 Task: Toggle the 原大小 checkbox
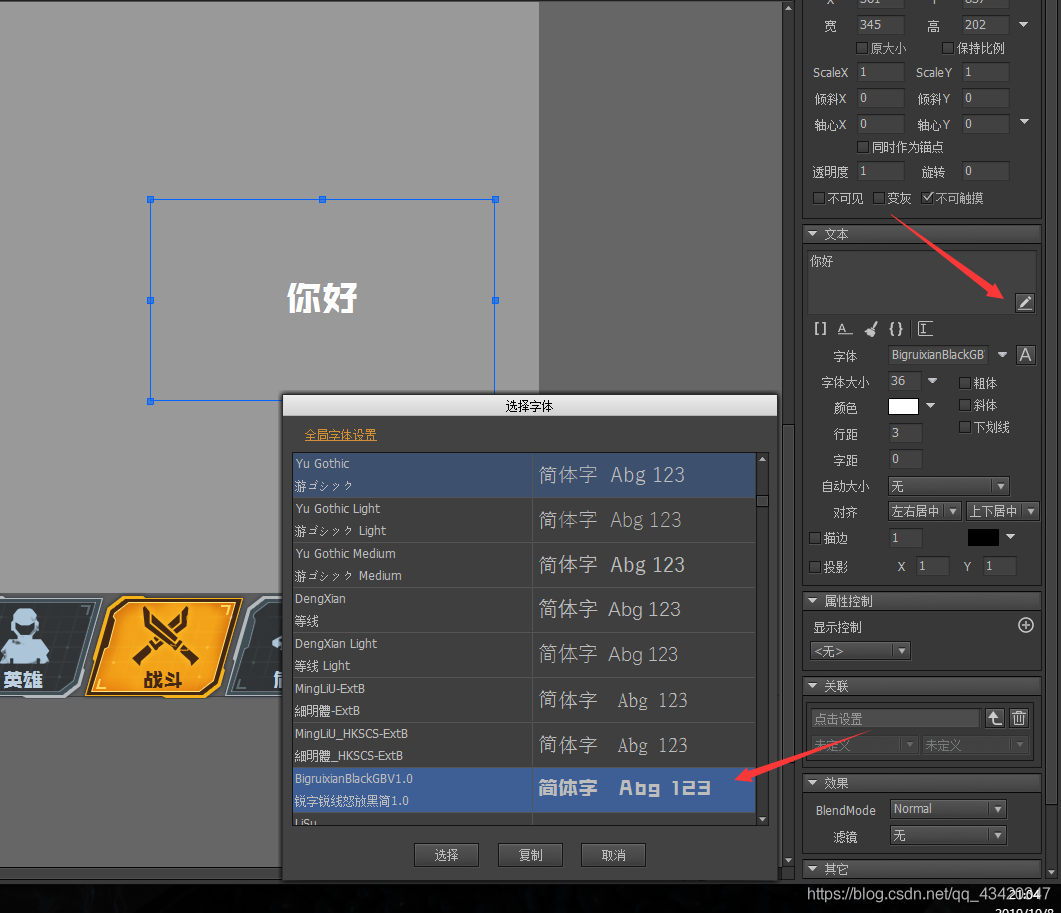[x=862, y=48]
